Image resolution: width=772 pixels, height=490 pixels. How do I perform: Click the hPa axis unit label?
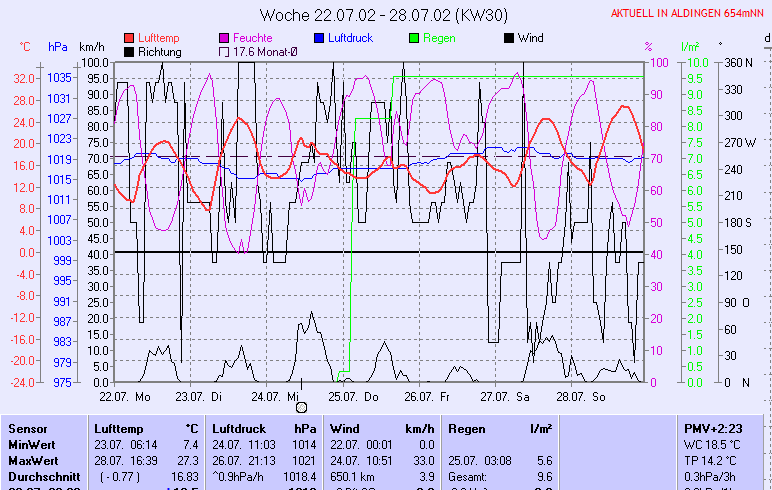58,47
